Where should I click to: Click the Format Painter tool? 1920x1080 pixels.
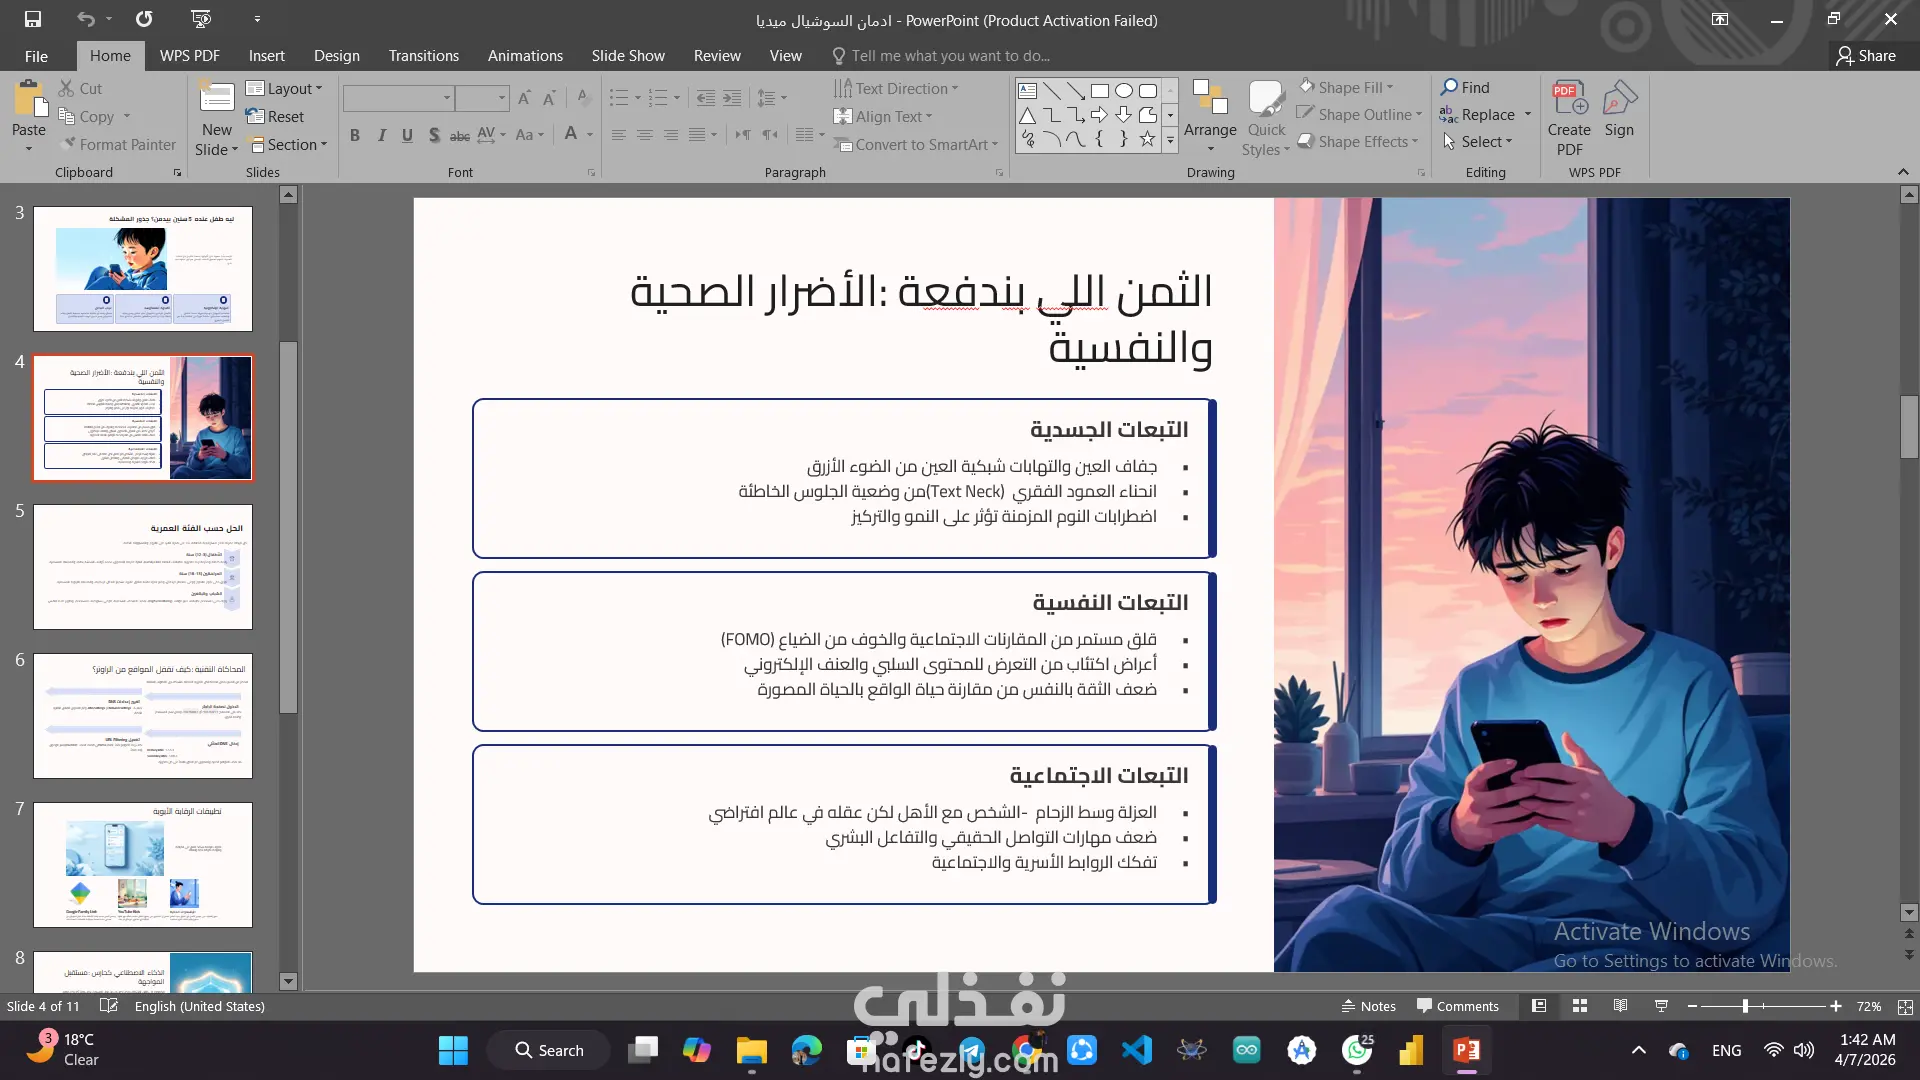(117, 144)
